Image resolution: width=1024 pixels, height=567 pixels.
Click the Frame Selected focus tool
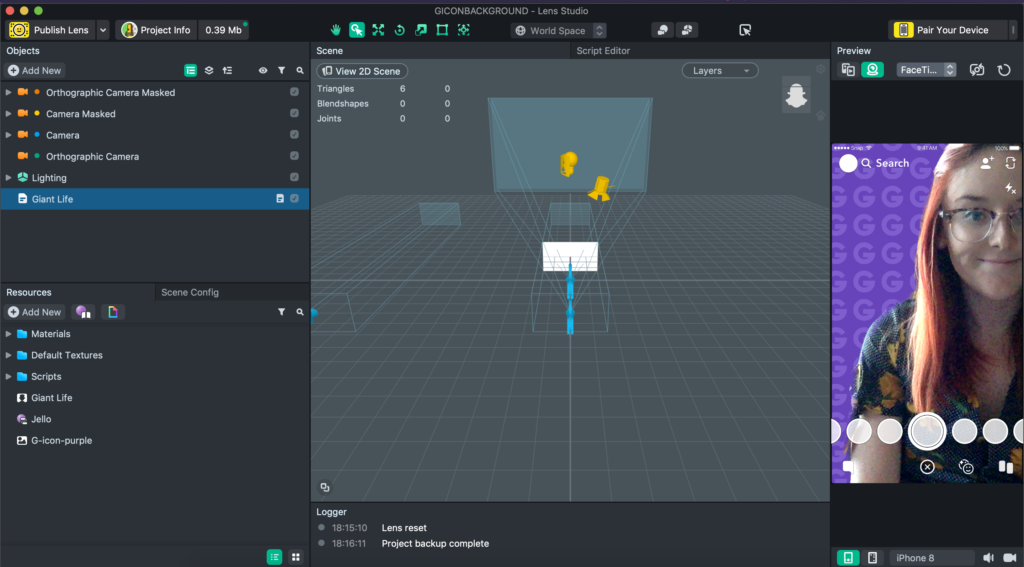tap(464, 30)
